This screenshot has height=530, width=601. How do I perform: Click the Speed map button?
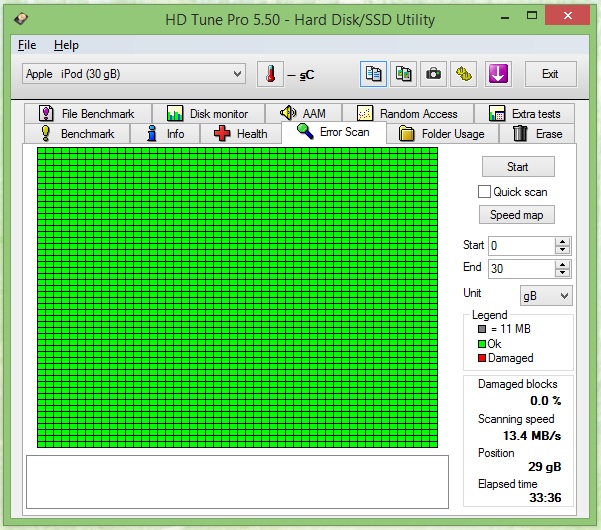(x=516, y=215)
